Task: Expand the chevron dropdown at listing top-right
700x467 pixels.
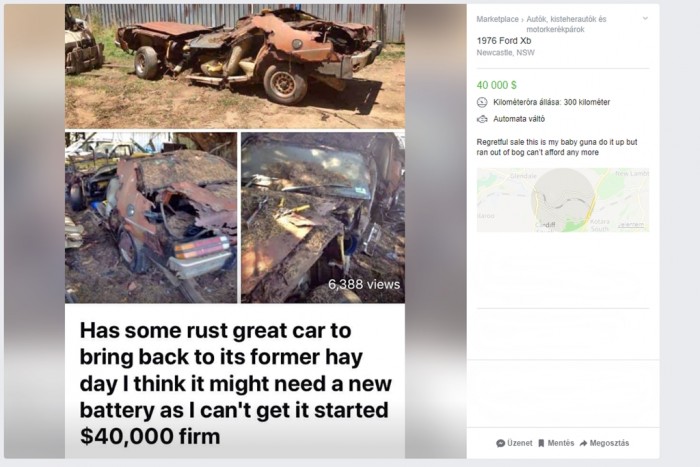Action: [x=645, y=18]
